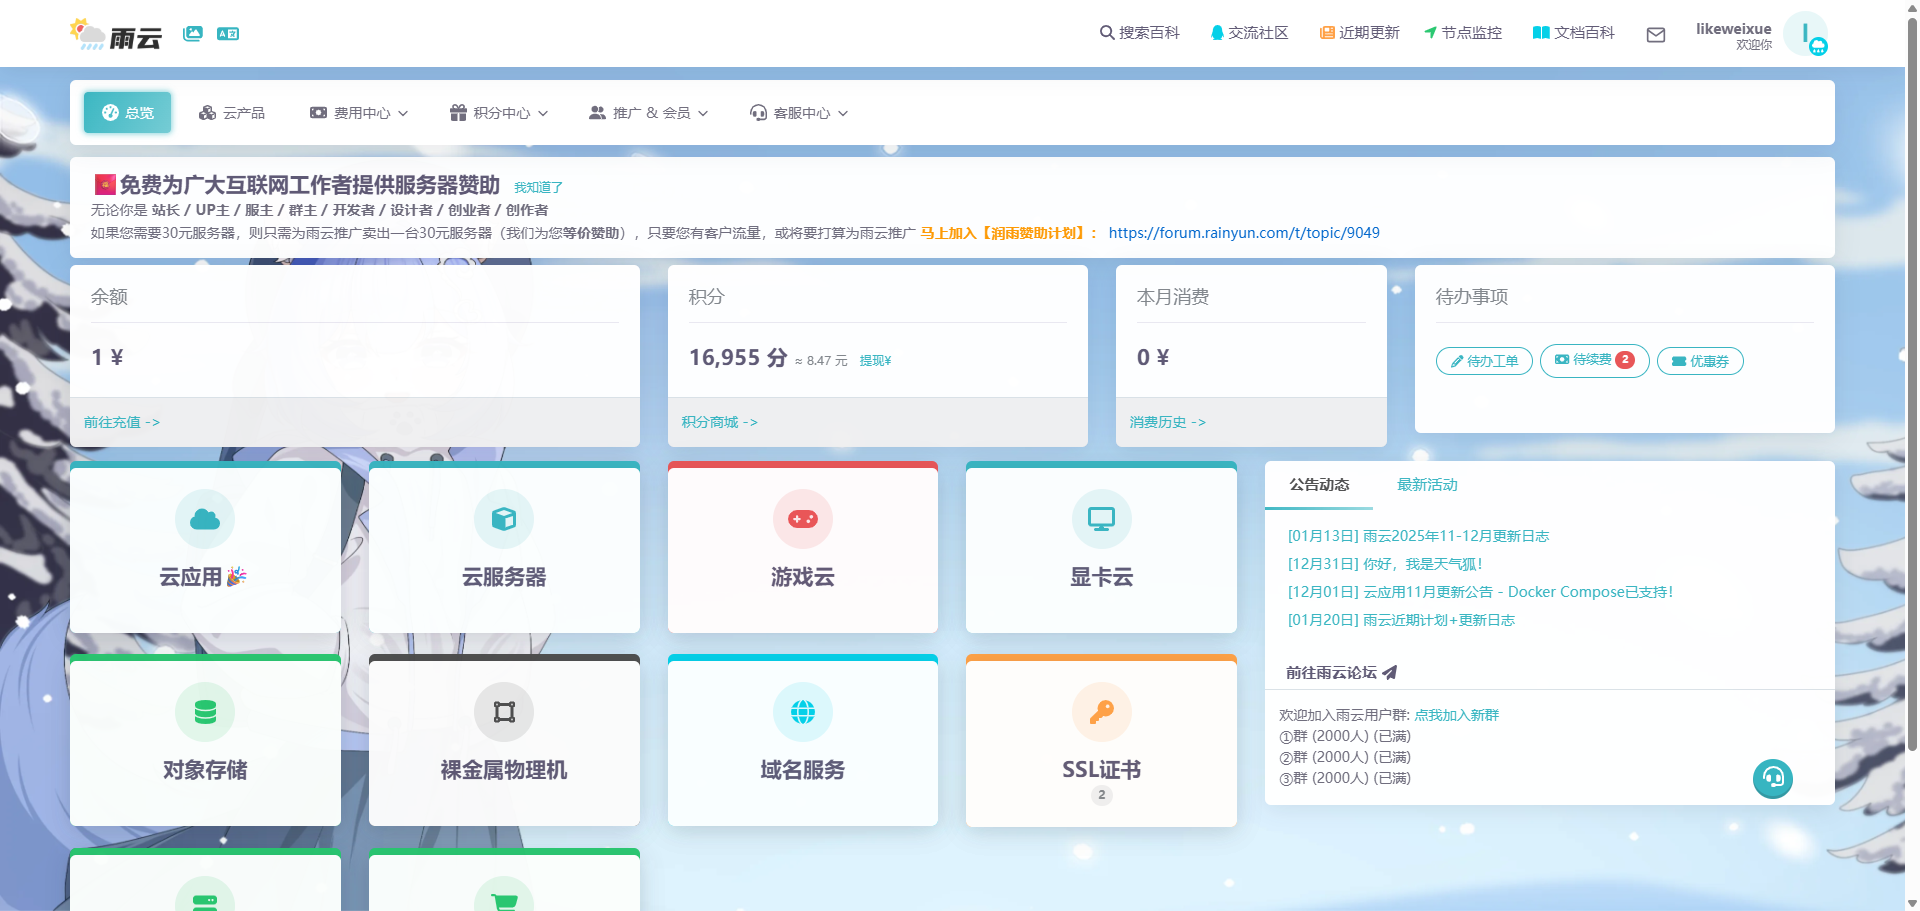The image size is (1920, 911).
Task: Click the background image switcher icon
Action: pos(193,33)
